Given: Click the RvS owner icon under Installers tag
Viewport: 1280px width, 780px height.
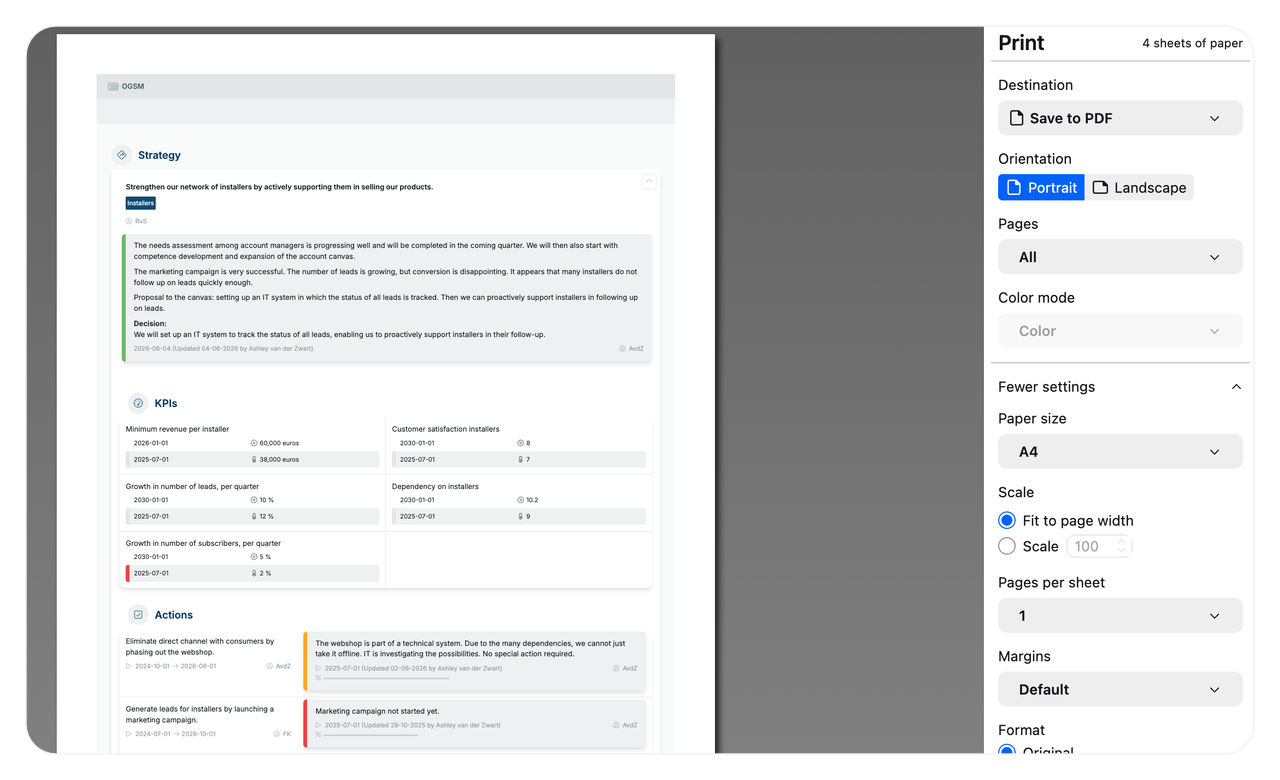Looking at the screenshot, I should pyautogui.click(x=129, y=221).
